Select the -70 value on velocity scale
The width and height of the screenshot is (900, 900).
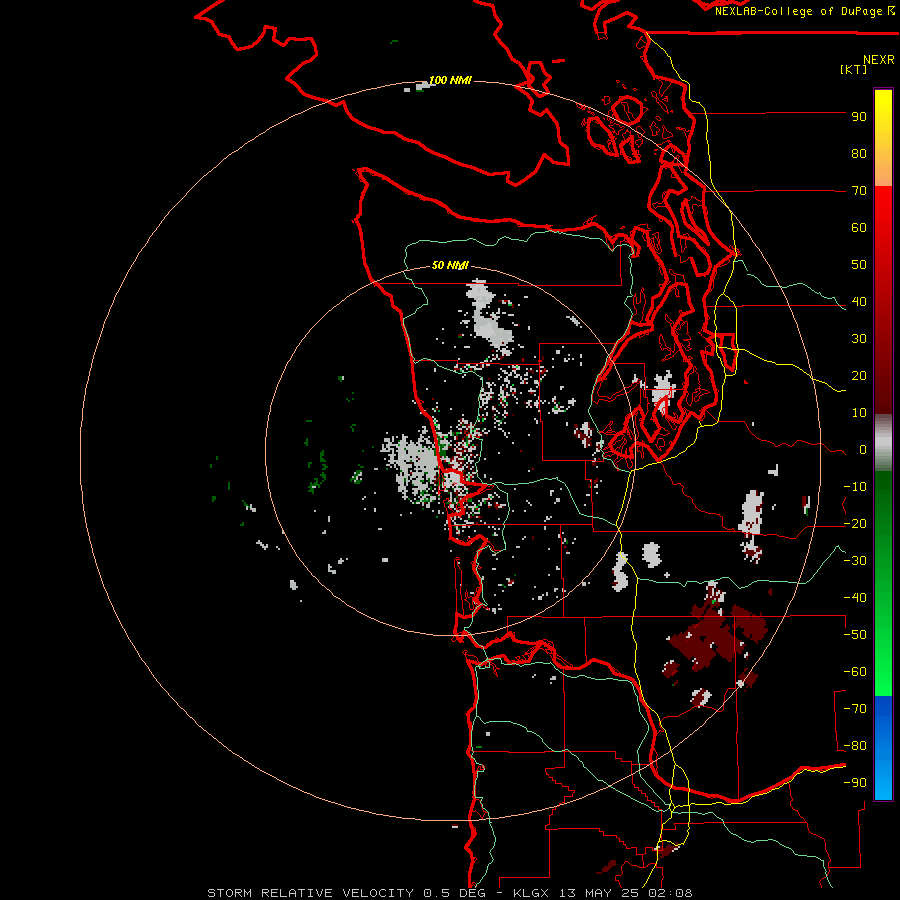tap(855, 709)
